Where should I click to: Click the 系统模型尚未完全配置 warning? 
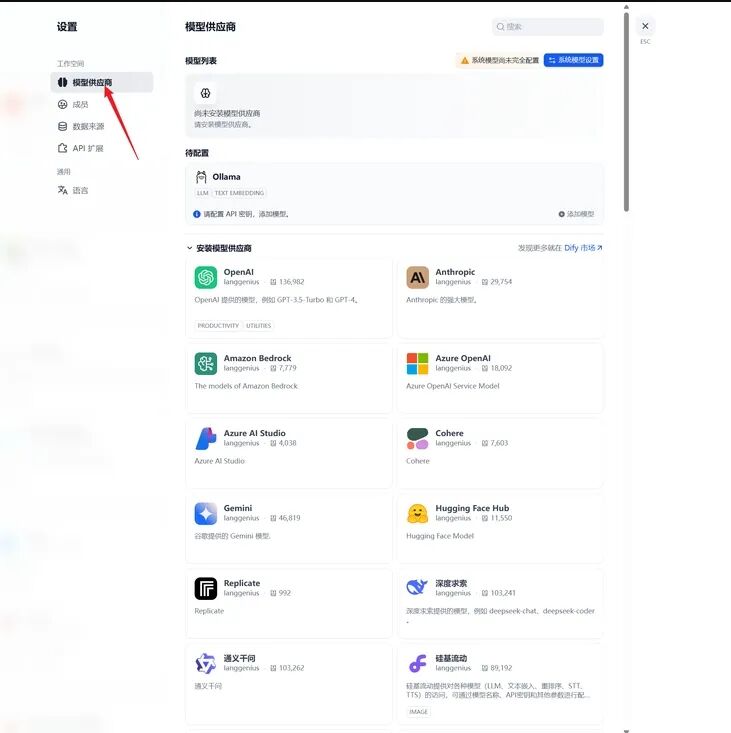click(499, 60)
